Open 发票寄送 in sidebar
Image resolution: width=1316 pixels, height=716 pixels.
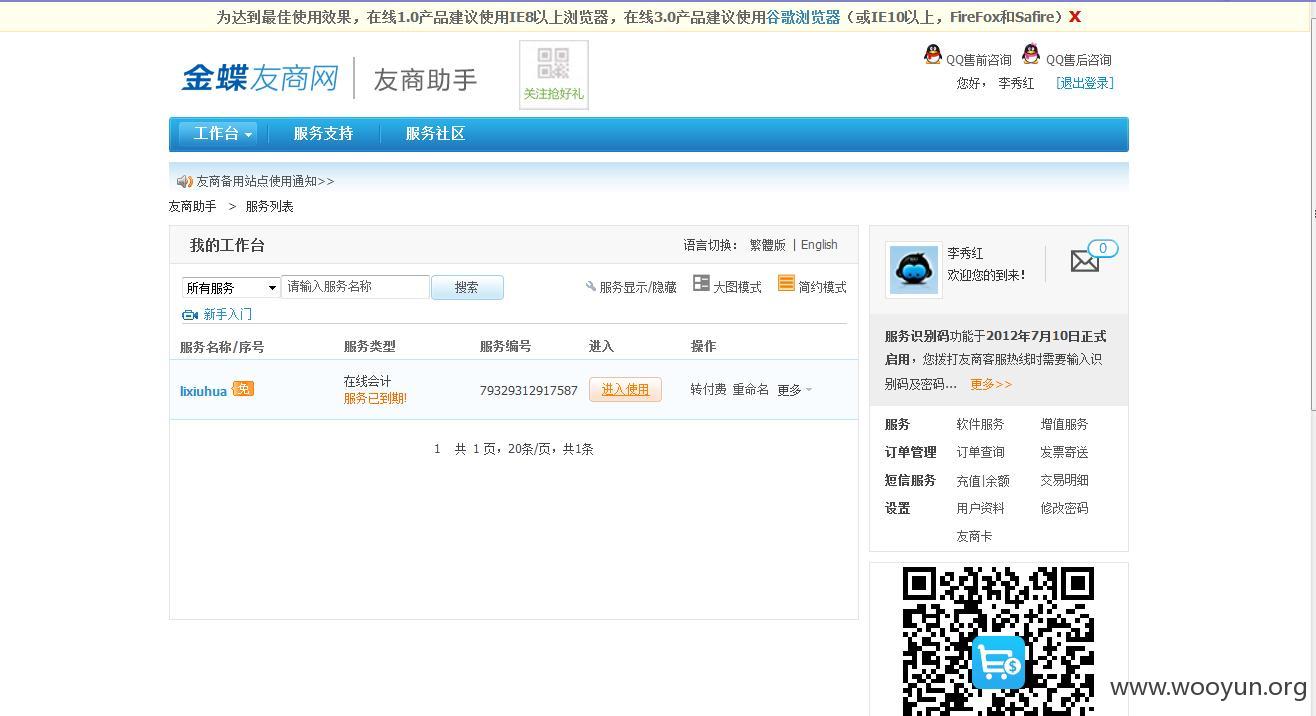pos(1064,452)
